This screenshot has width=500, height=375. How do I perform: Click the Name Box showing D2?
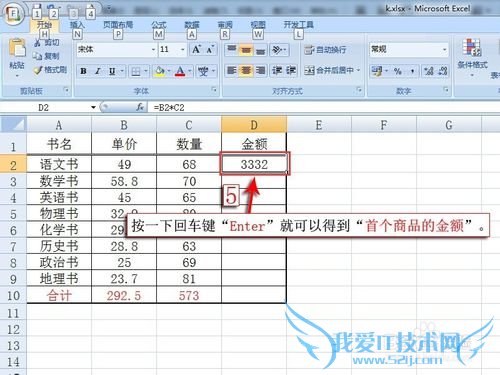tap(43, 107)
